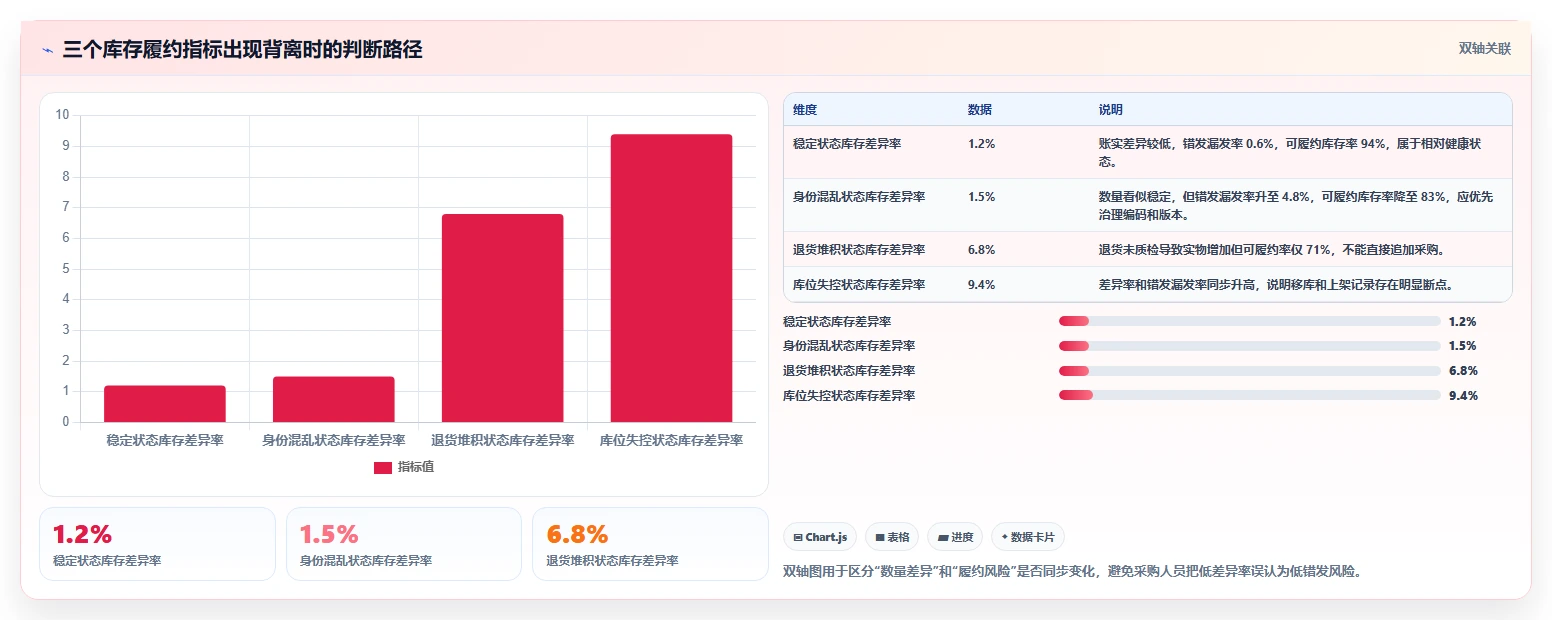Screen dimensions: 1552x620
Task: Select the 退货堆积状态库存差异率 bar in the chart
Action: pos(503,318)
